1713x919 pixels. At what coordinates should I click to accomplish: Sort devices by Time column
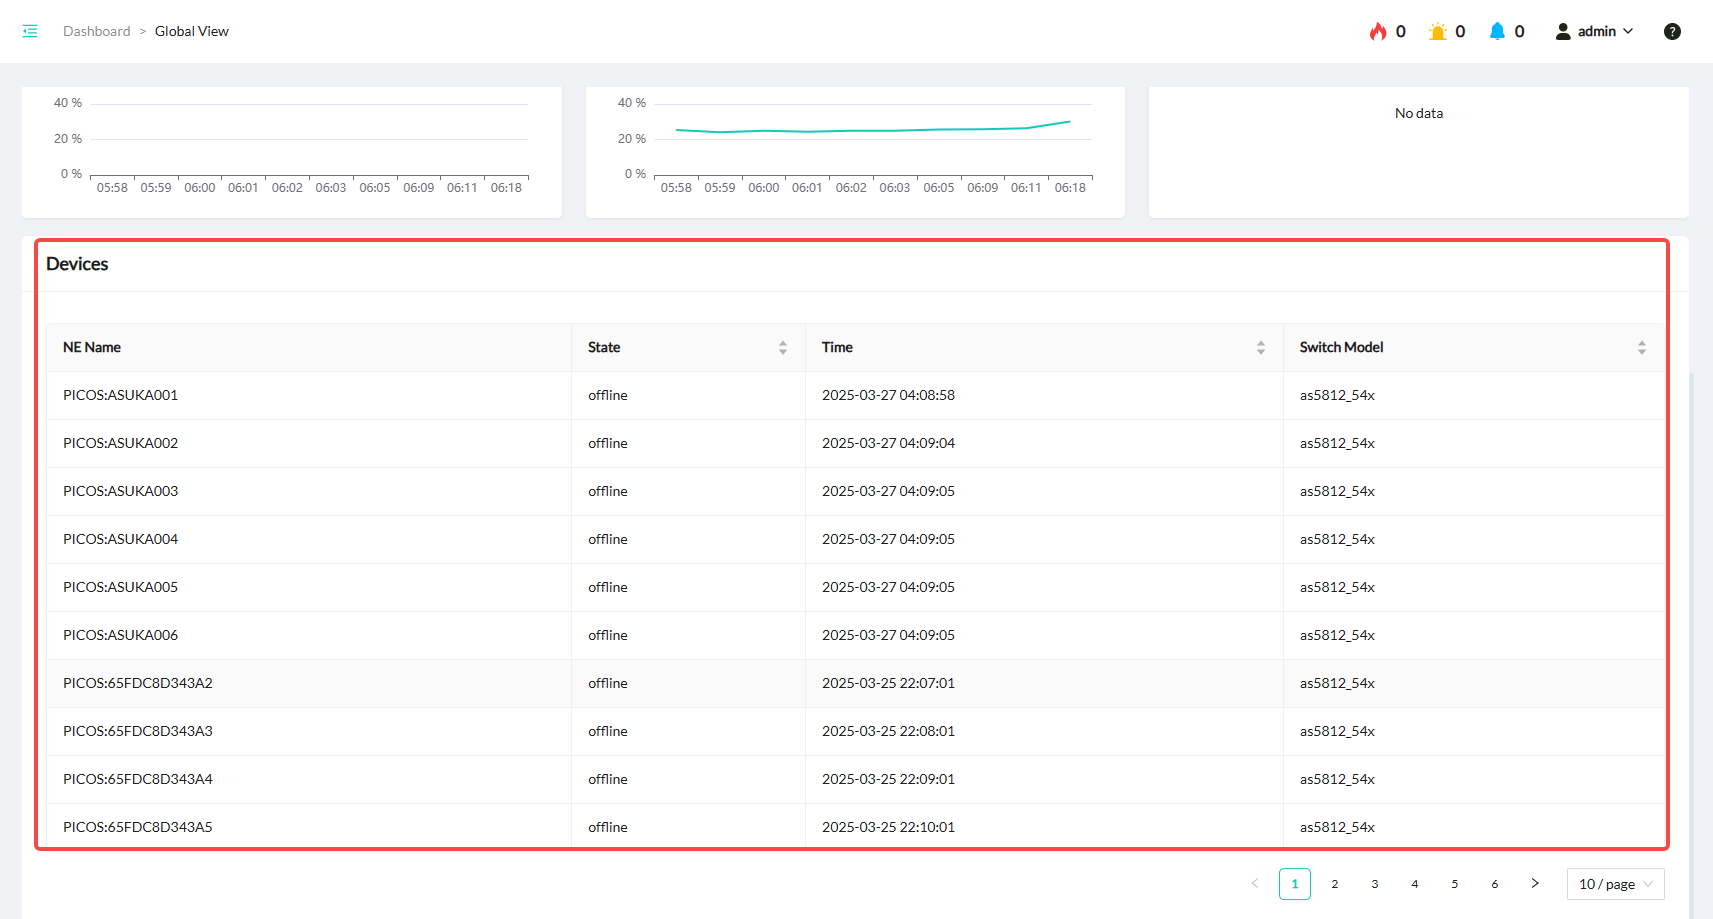pyautogui.click(x=1261, y=347)
